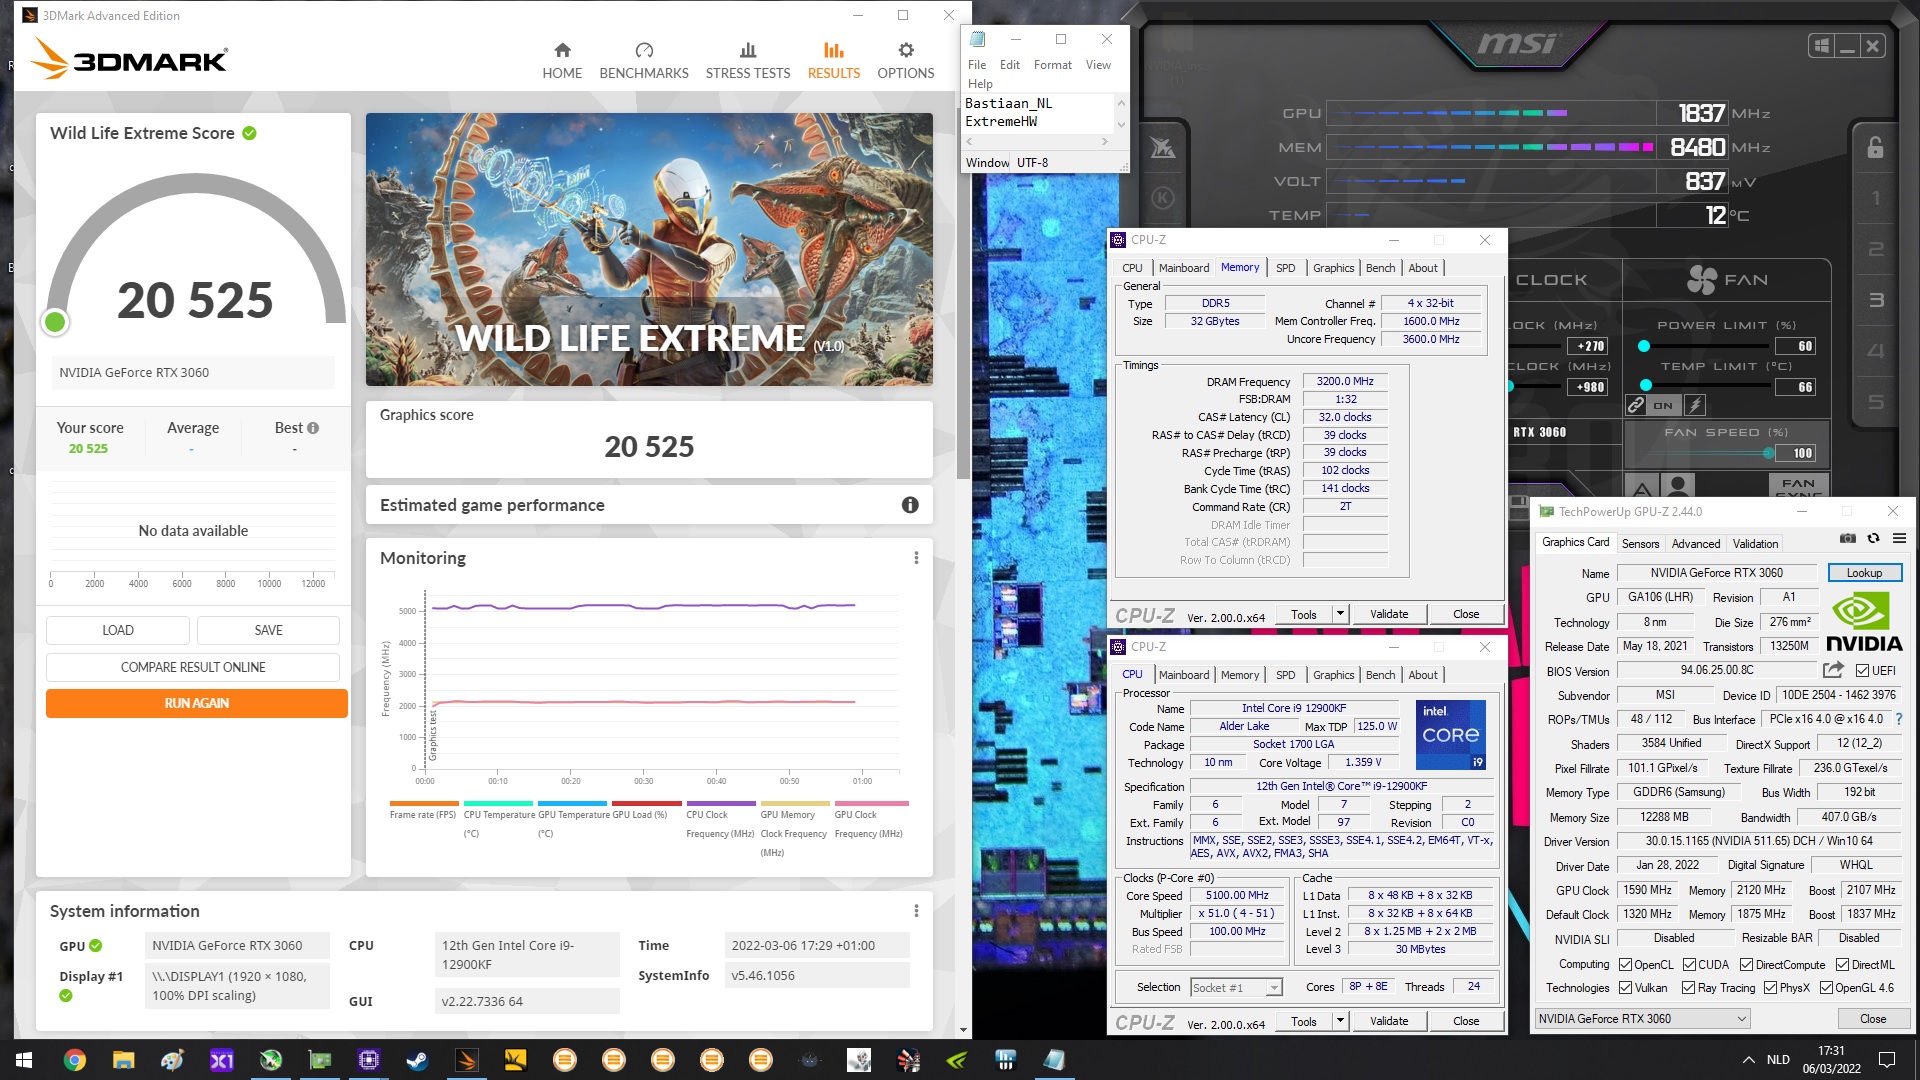Open Steam from the taskbar

(417, 1060)
